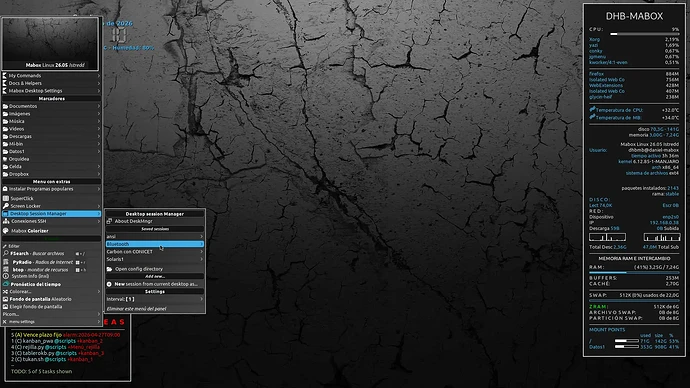Launch btop - monitor de recursos
The image size is (690, 388).
pyautogui.click(x=51, y=269)
